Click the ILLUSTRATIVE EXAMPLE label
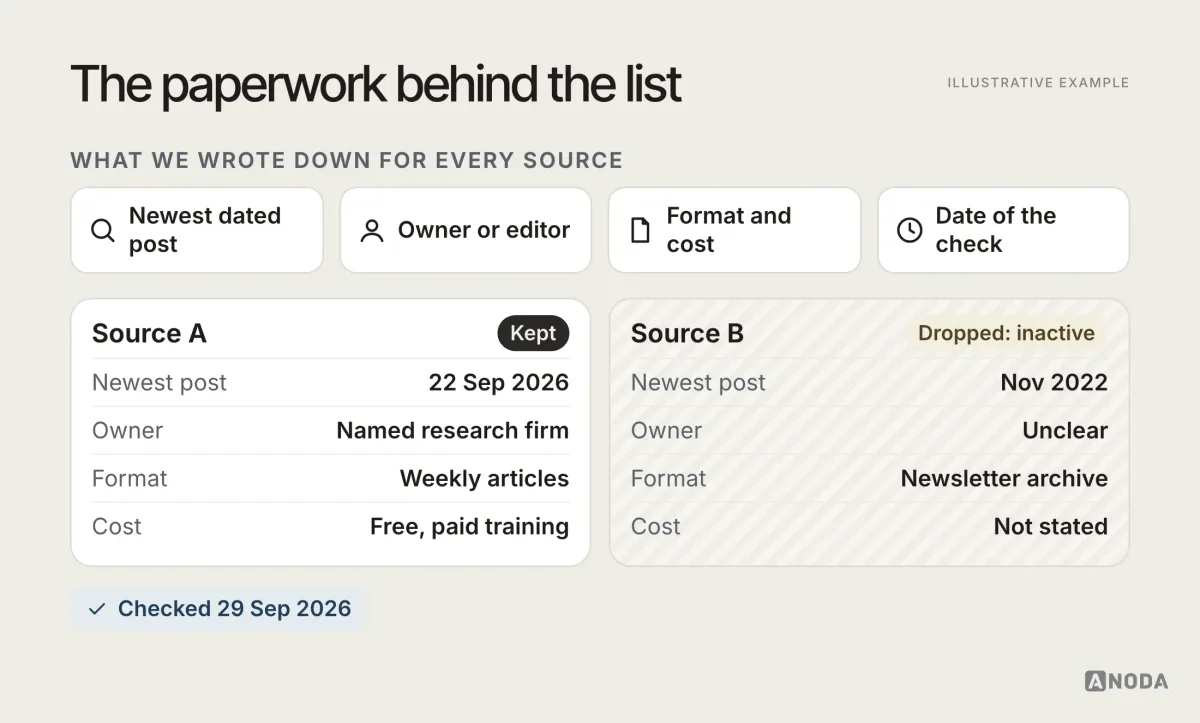This screenshot has width=1200, height=723. pyautogui.click(x=1038, y=83)
